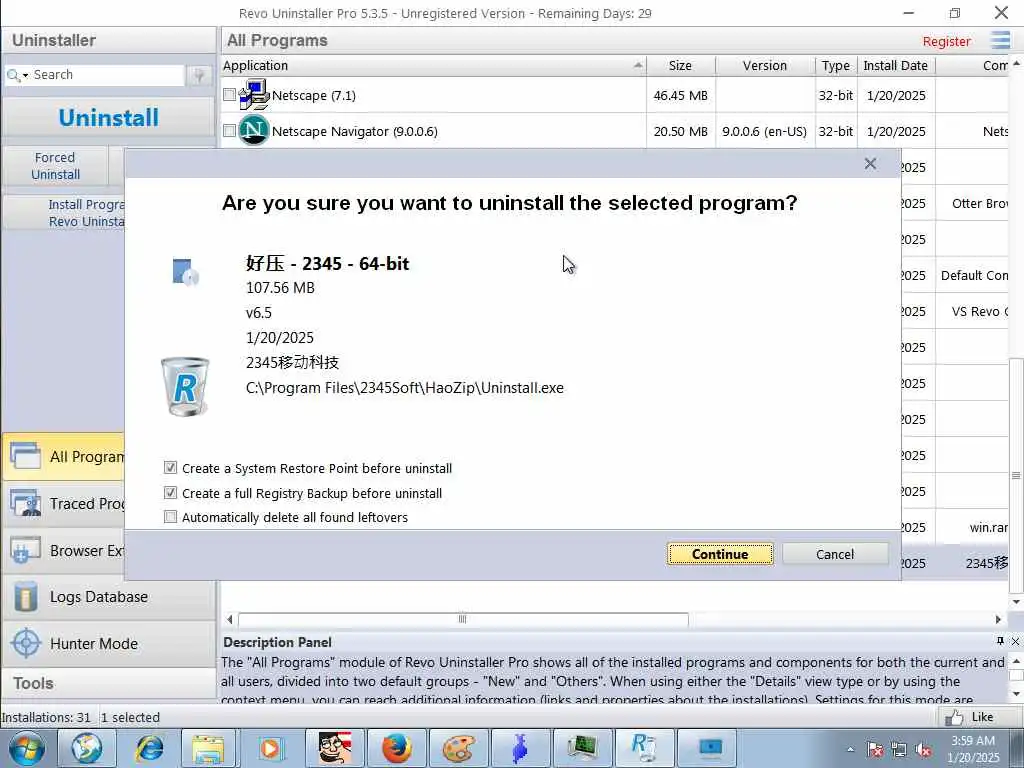Click the network tray icon

[899, 750]
